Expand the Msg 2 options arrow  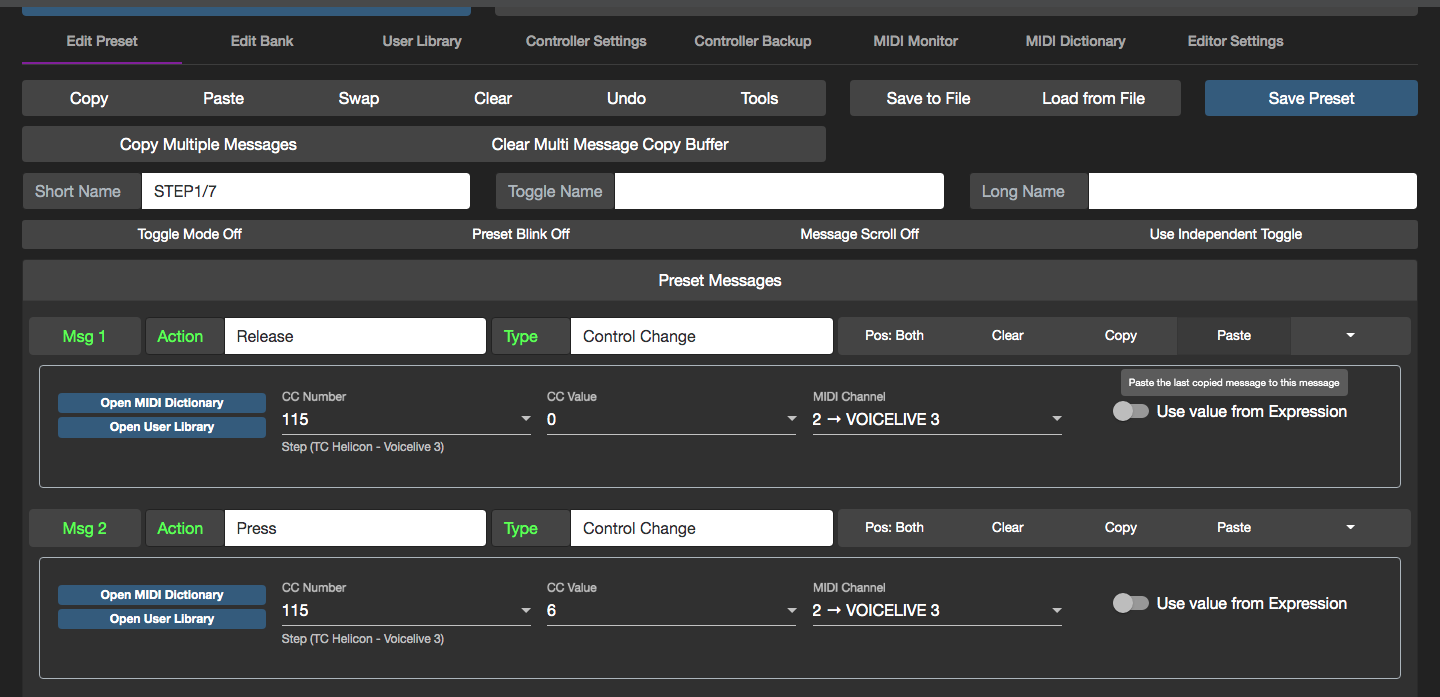coord(1350,528)
